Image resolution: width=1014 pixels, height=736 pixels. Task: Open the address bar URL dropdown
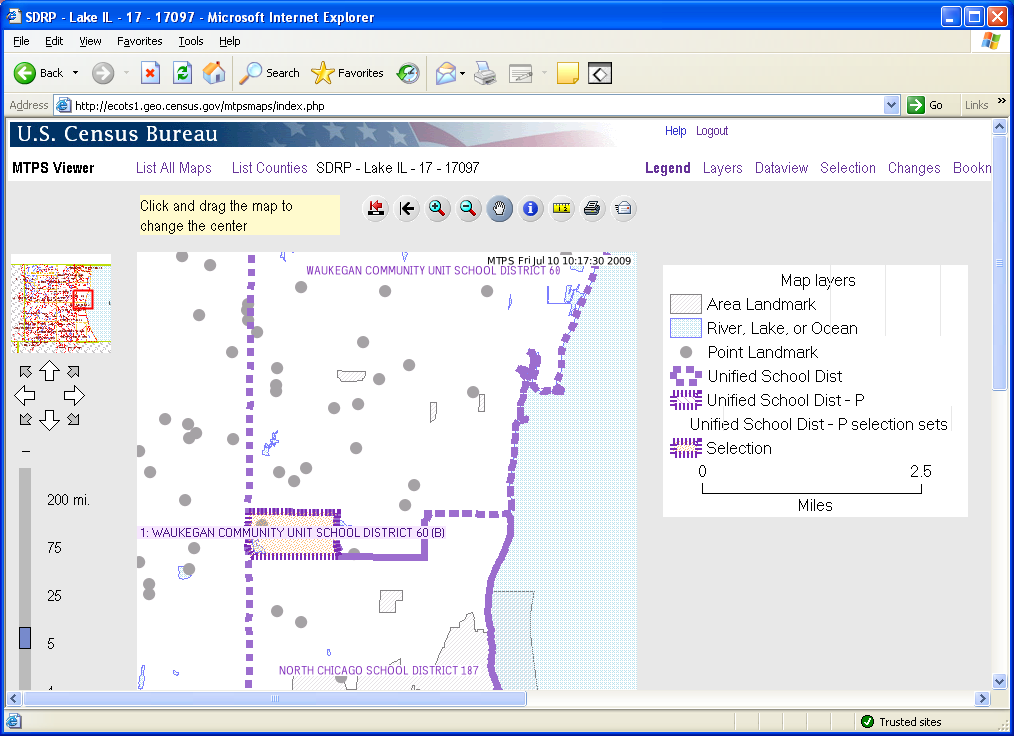point(892,105)
